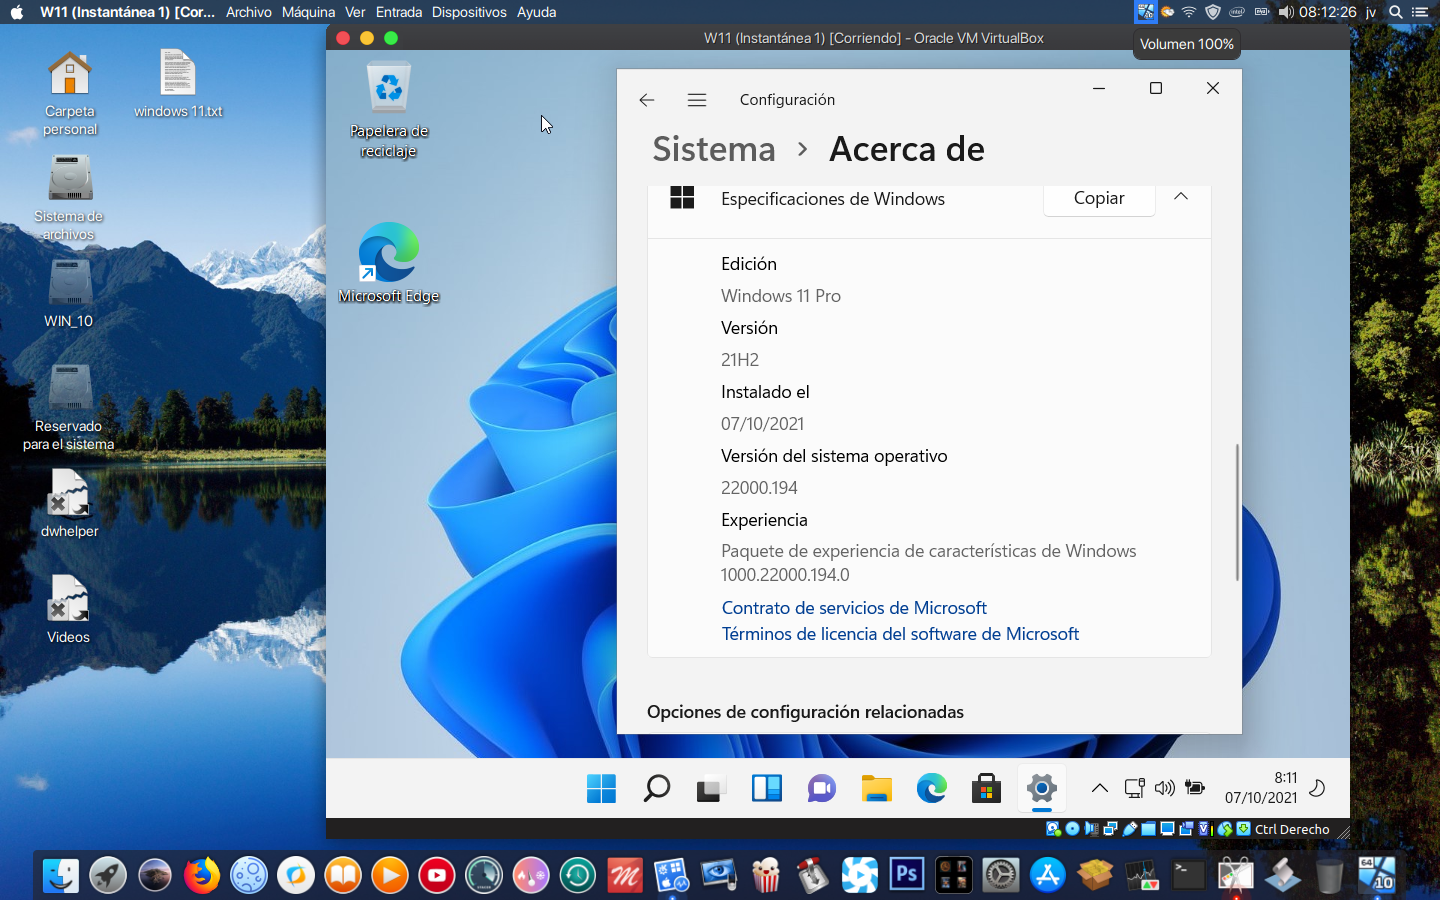Image resolution: width=1440 pixels, height=900 pixels.
Task: Click the green mouse integration arrow icon
Action: click(x=1225, y=829)
